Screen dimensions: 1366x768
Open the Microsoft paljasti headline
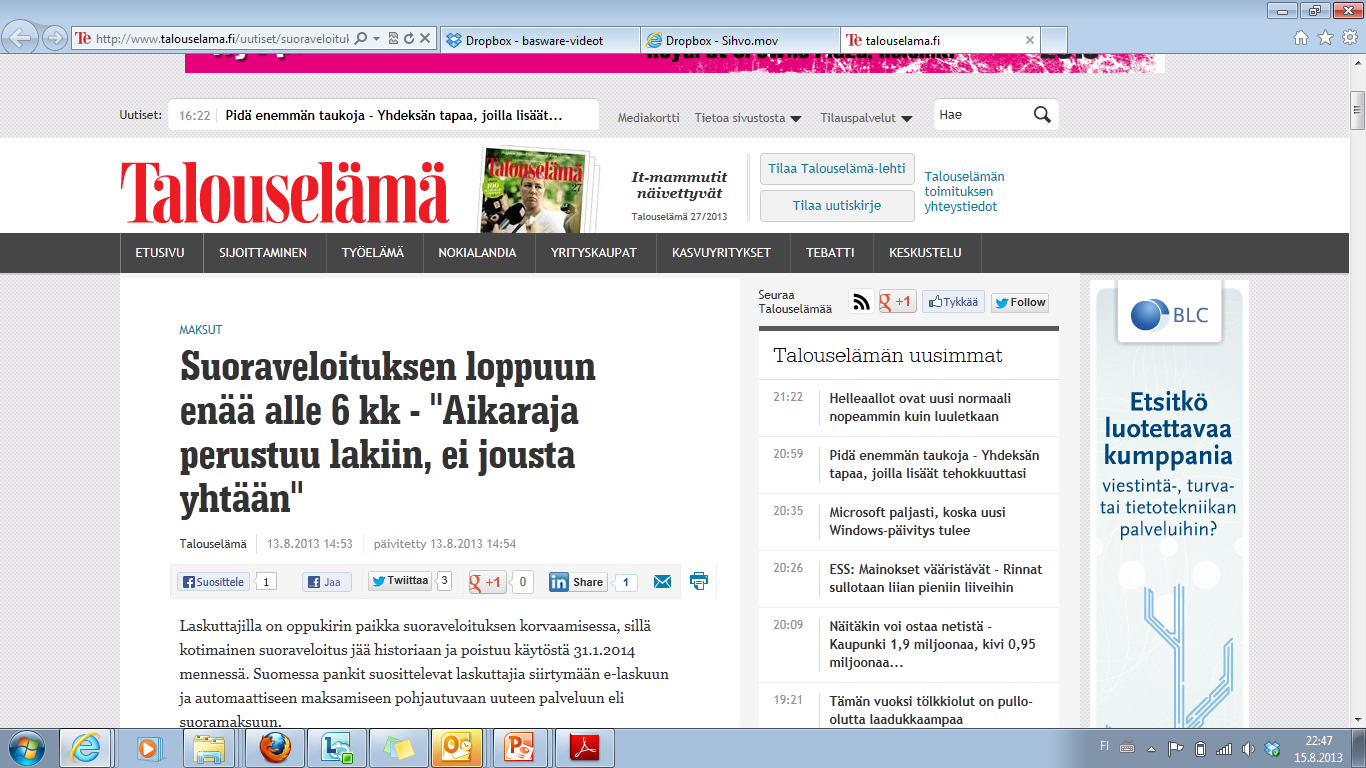(x=917, y=521)
